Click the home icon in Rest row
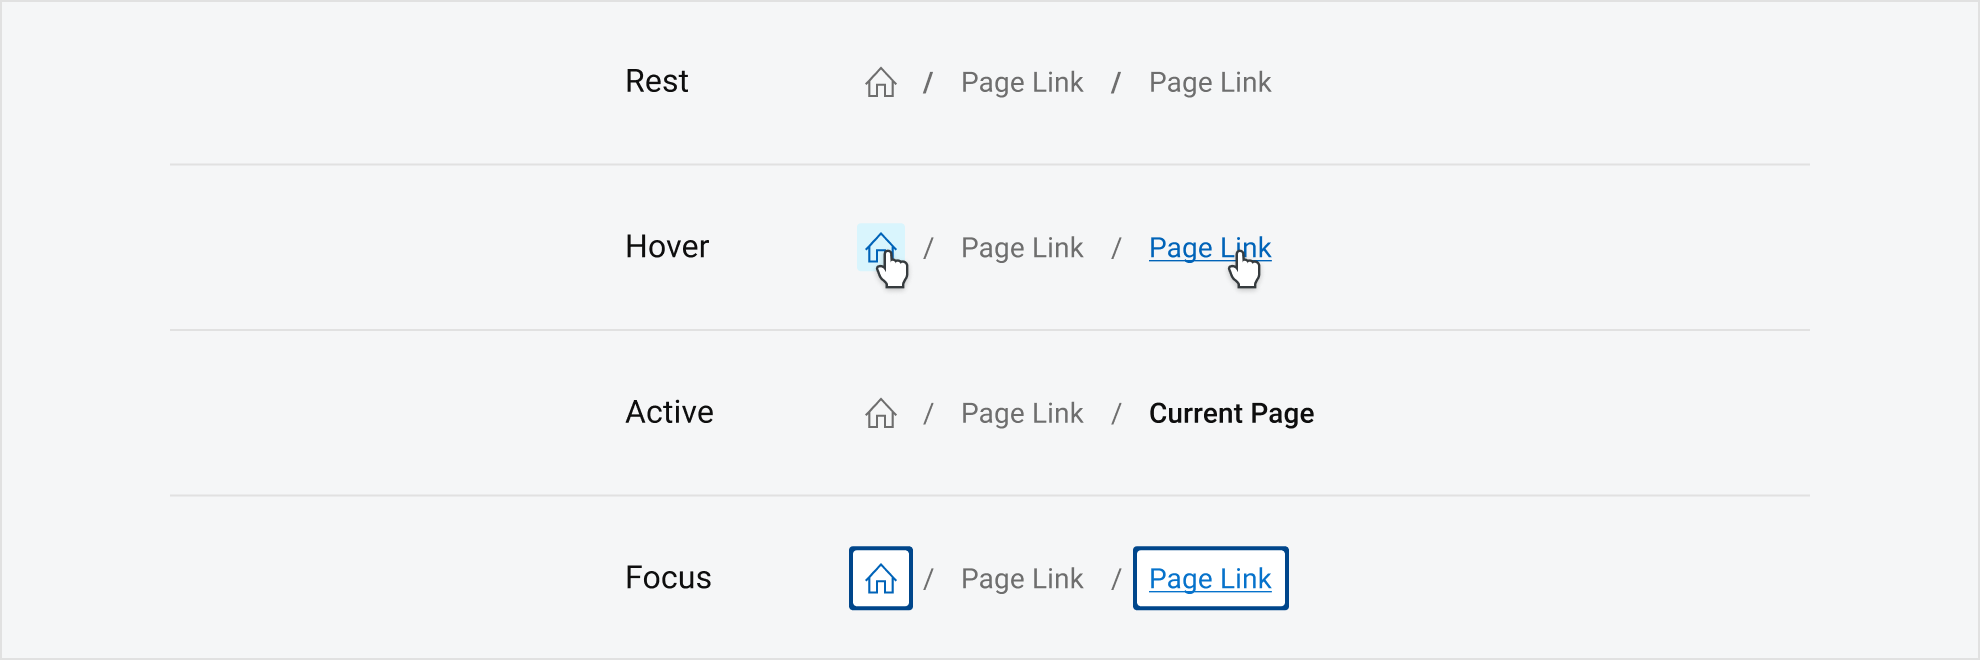 pyautogui.click(x=881, y=82)
